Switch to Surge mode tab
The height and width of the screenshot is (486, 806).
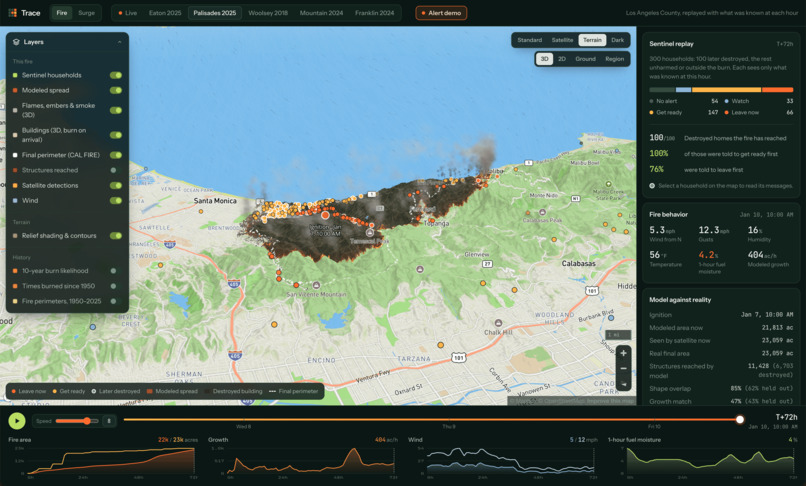pyautogui.click(x=86, y=13)
